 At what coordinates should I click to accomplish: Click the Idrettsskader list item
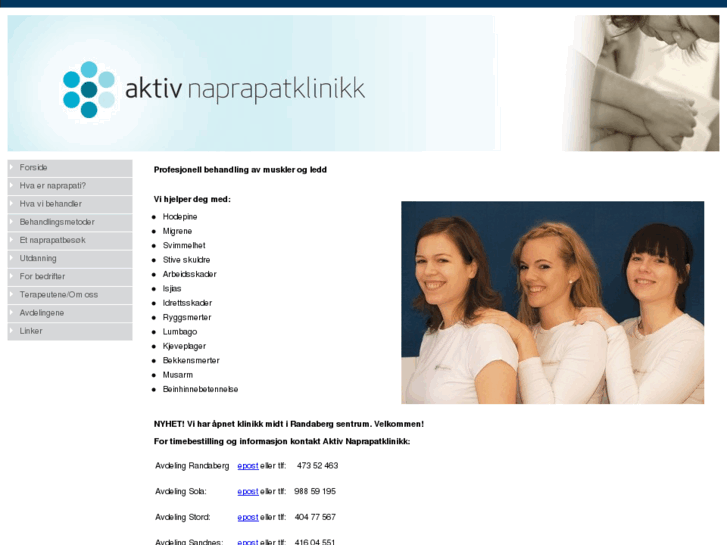[187, 303]
